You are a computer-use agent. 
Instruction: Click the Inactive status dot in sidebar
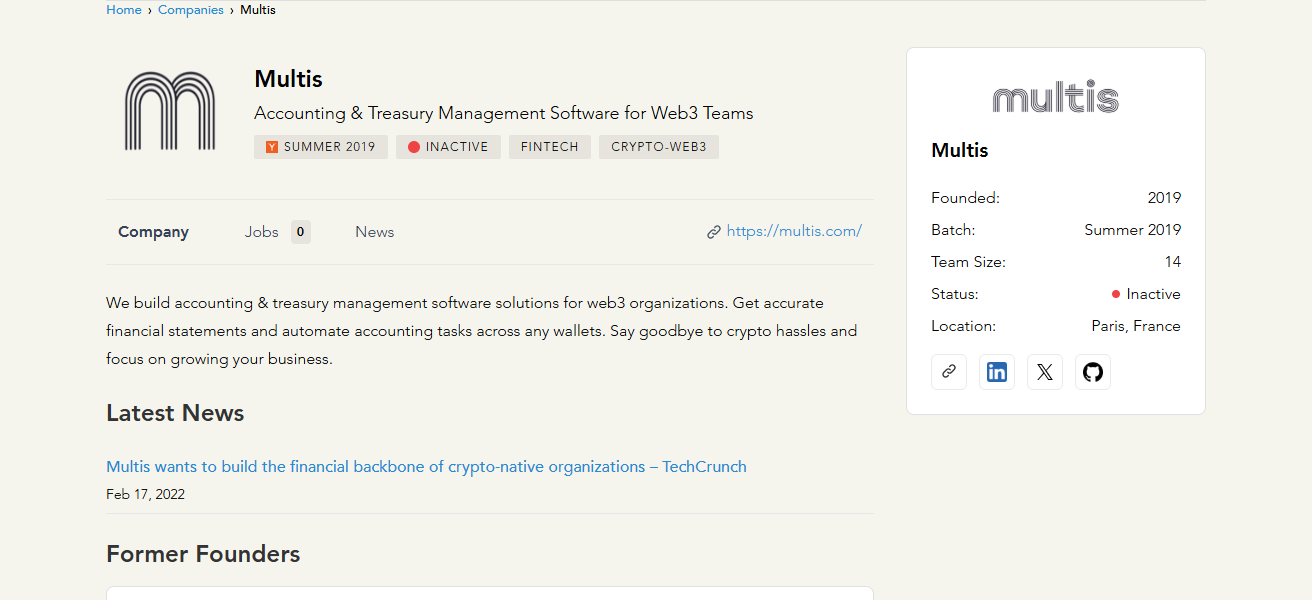[1116, 294]
